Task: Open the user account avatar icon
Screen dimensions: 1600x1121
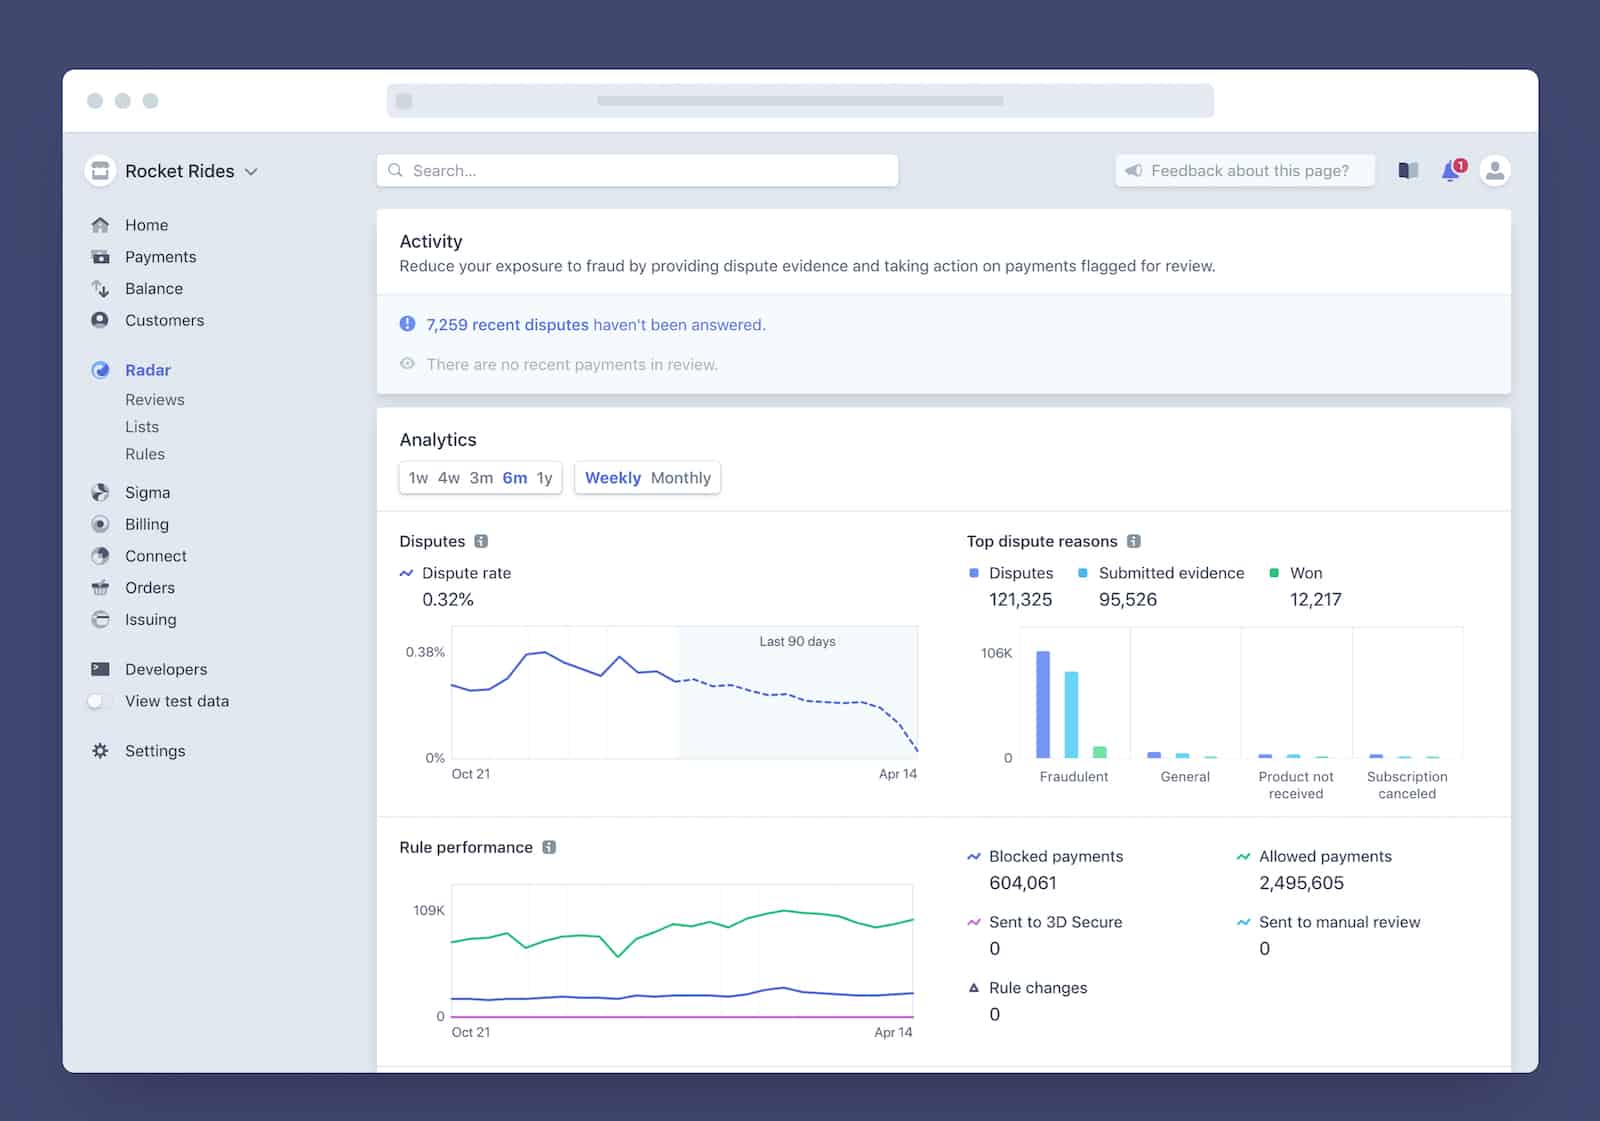Action: [x=1494, y=171]
